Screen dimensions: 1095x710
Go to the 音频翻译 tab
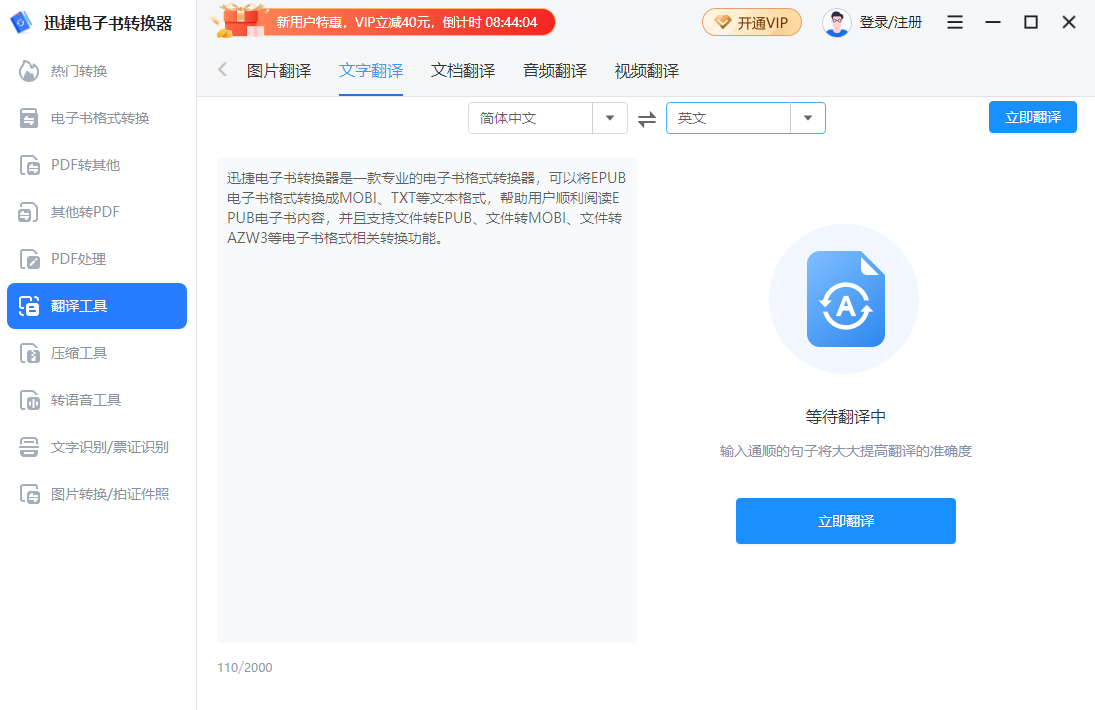coord(555,71)
